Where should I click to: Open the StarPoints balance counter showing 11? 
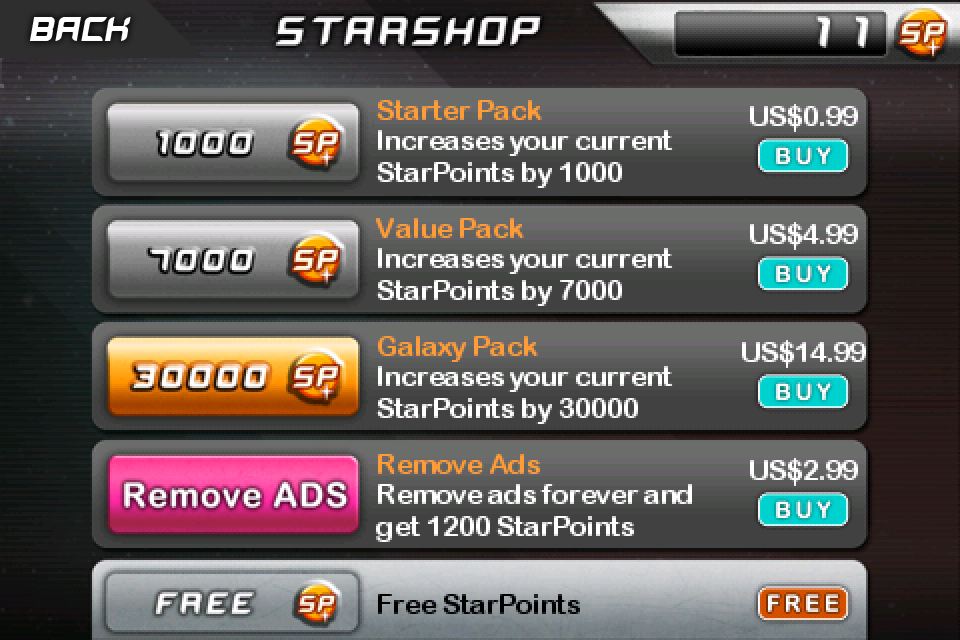tap(780, 33)
